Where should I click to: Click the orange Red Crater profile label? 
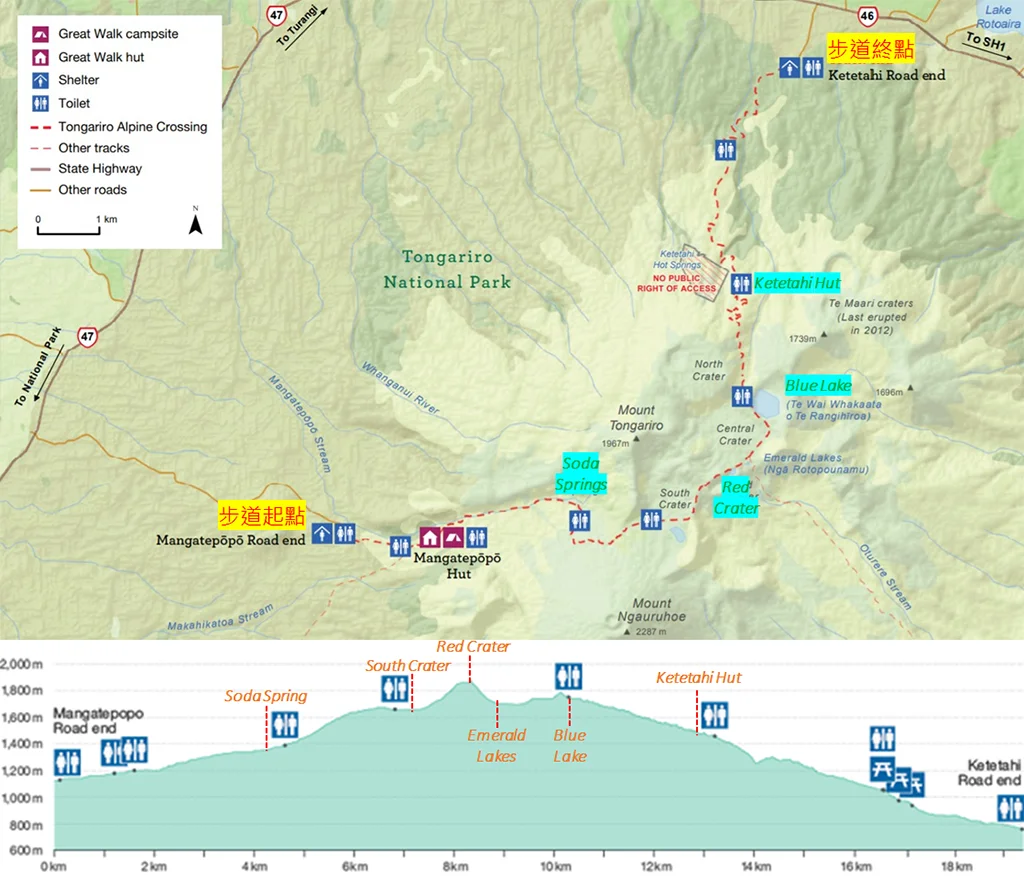[x=473, y=646]
